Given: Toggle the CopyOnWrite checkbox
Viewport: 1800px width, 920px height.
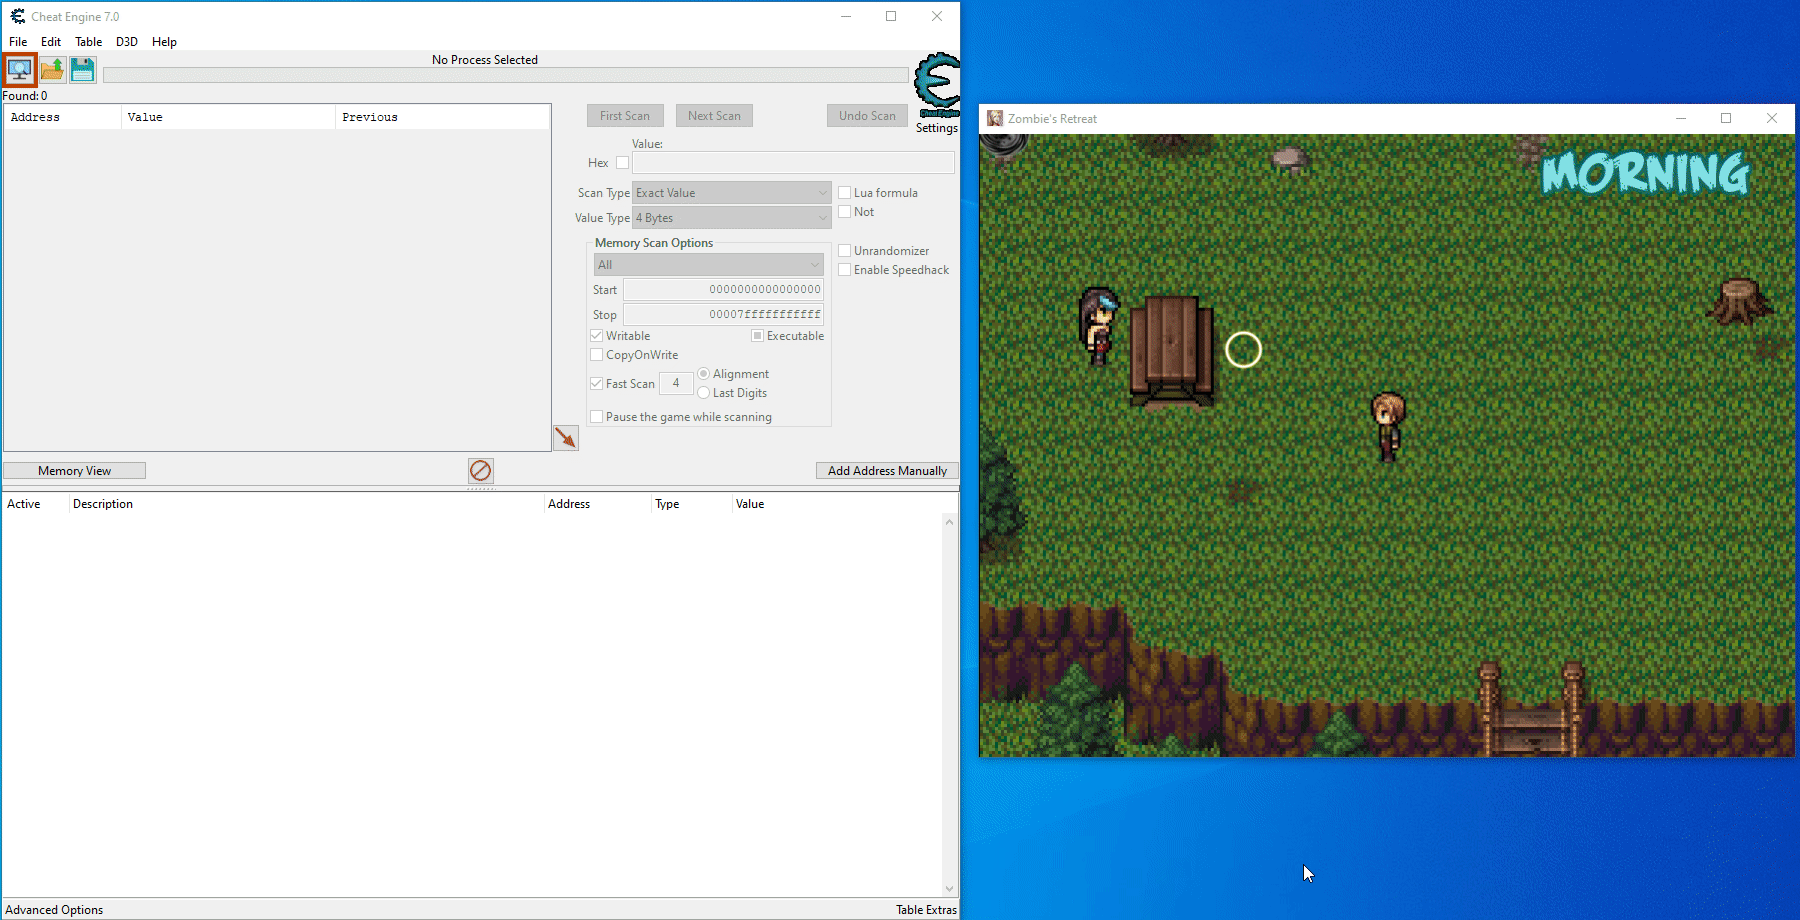Looking at the screenshot, I should (596, 354).
